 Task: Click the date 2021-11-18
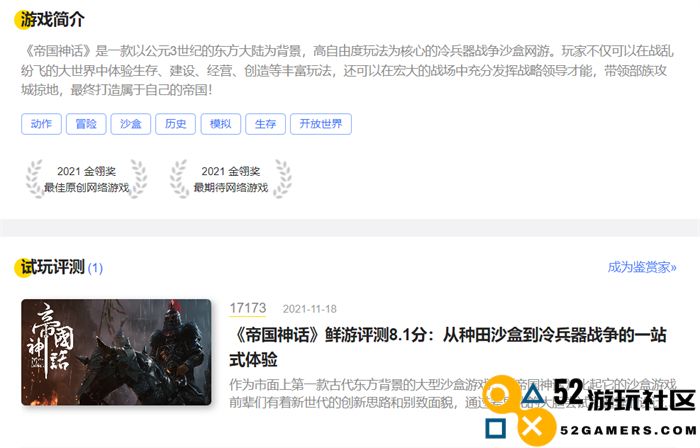309,309
